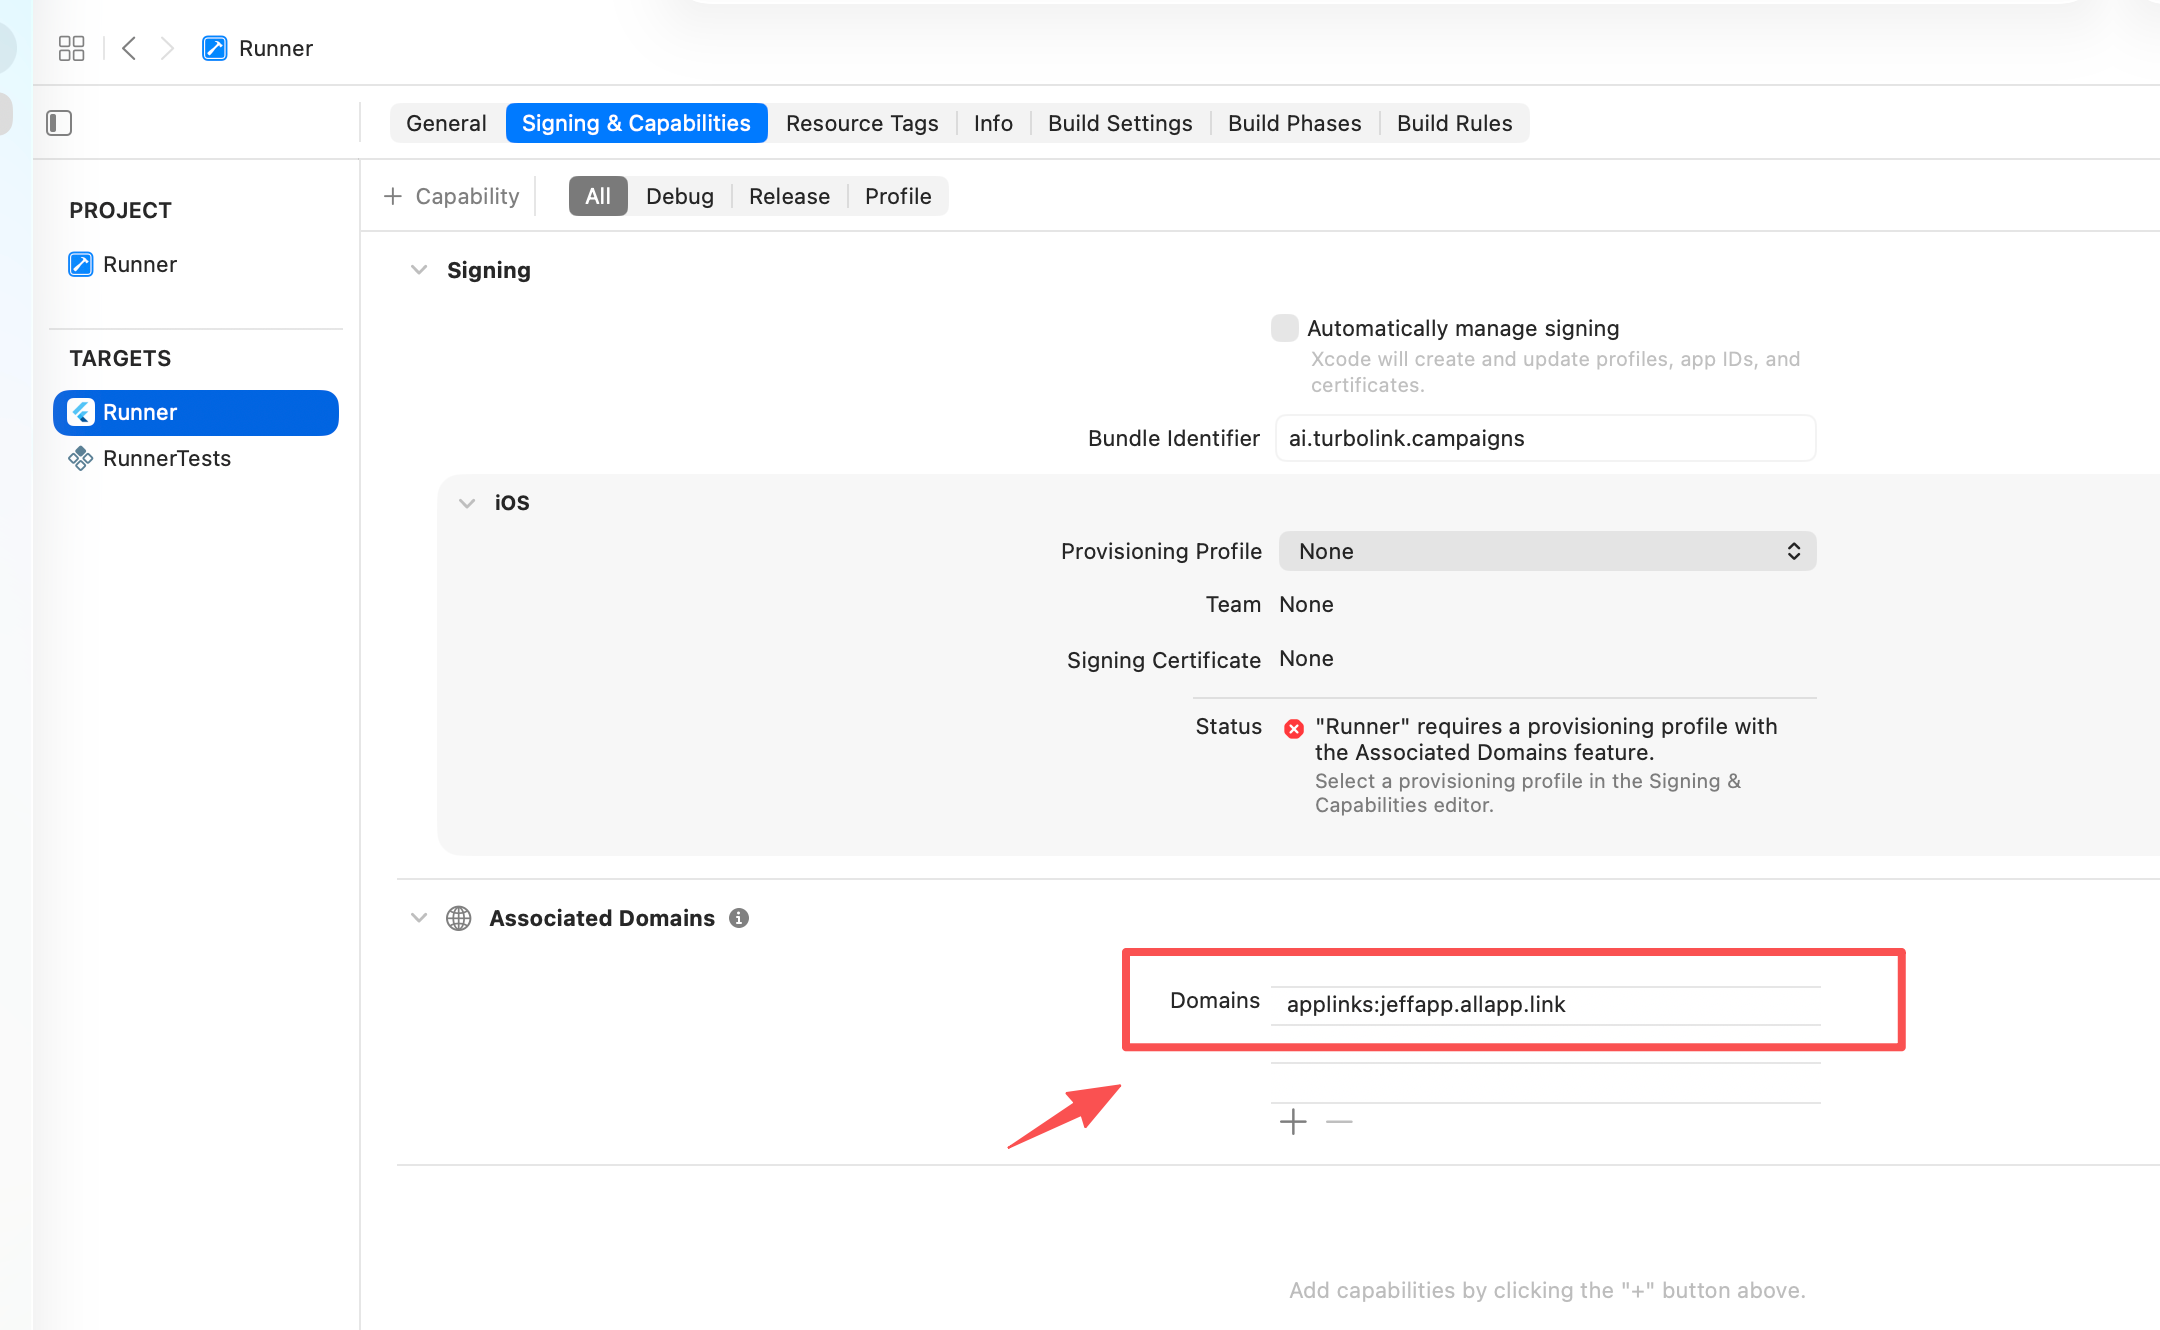Collapse the Associated Domains section
2160x1330 pixels.
pos(419,918)
